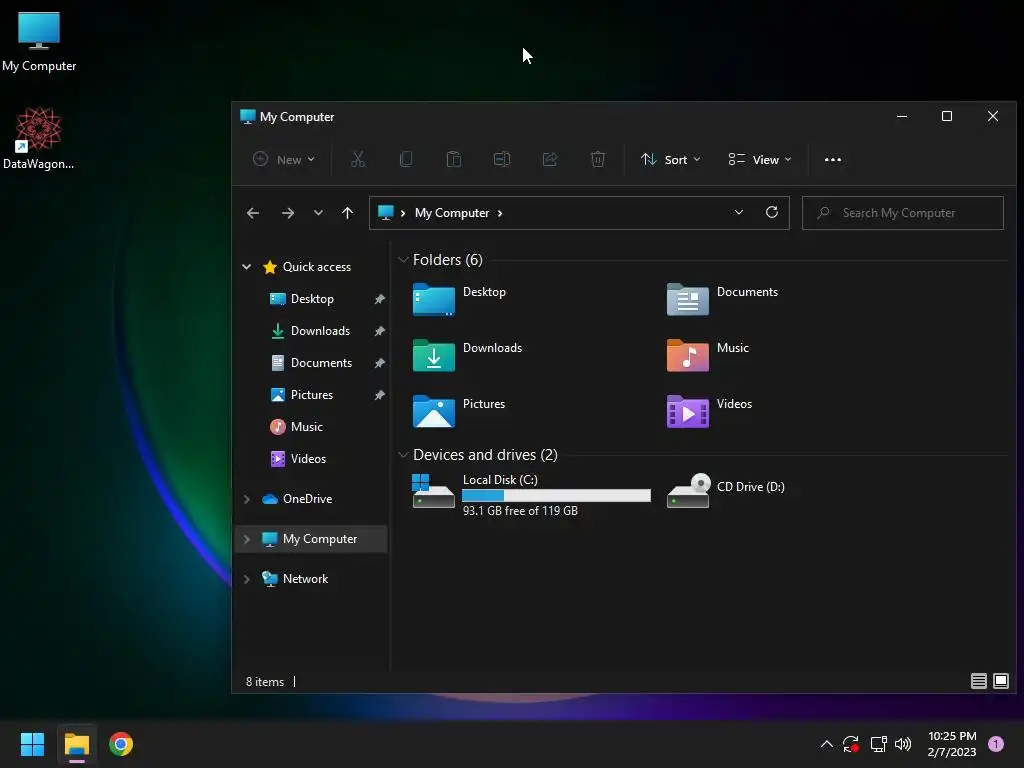Open recent locations dropdown beside forward arrow

pyautogui.click(x=318, y=213)
